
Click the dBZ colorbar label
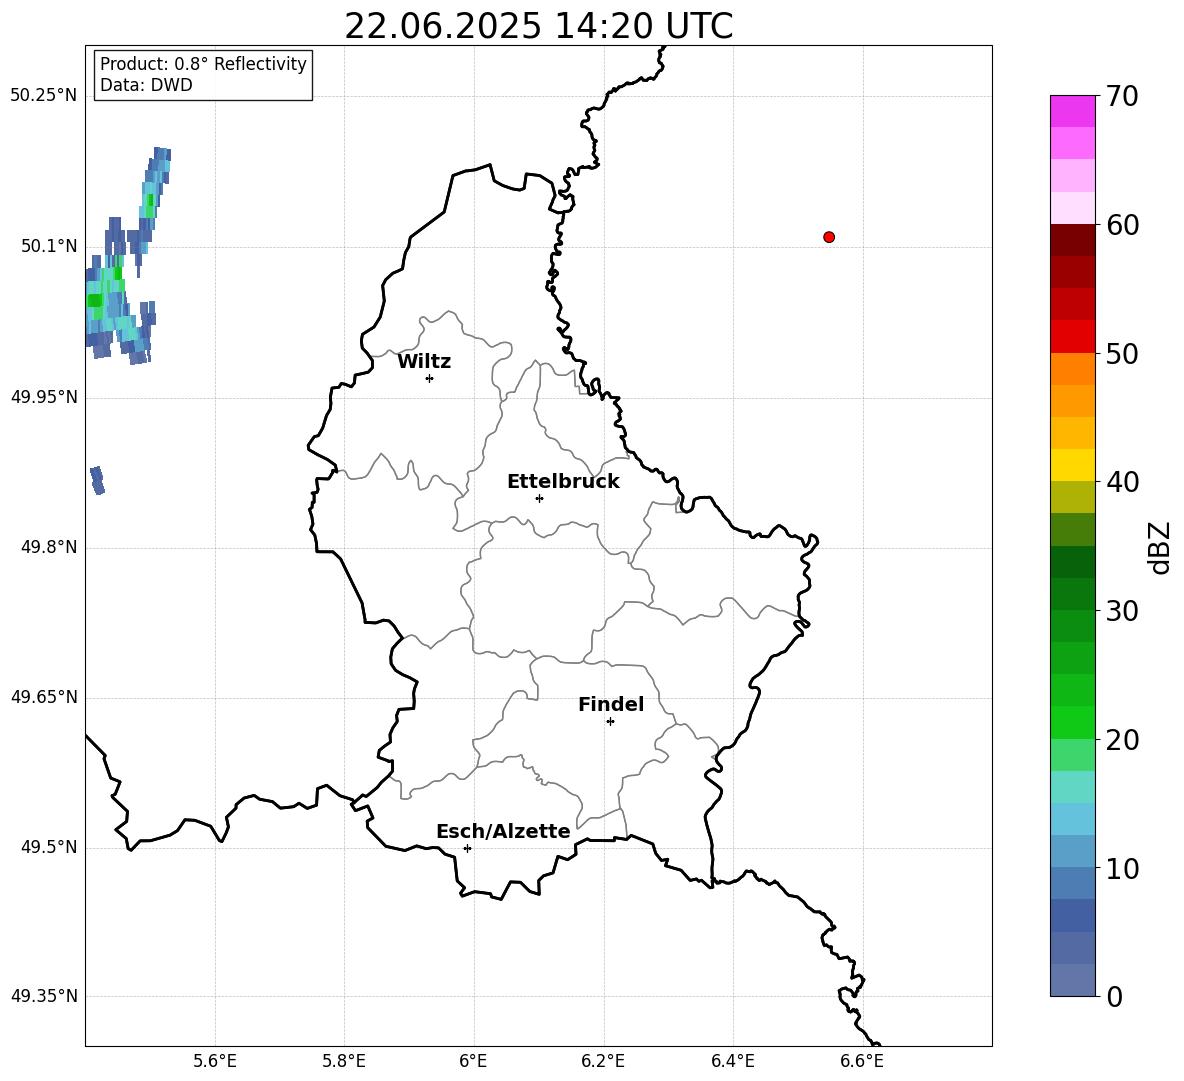[1159, 547]
